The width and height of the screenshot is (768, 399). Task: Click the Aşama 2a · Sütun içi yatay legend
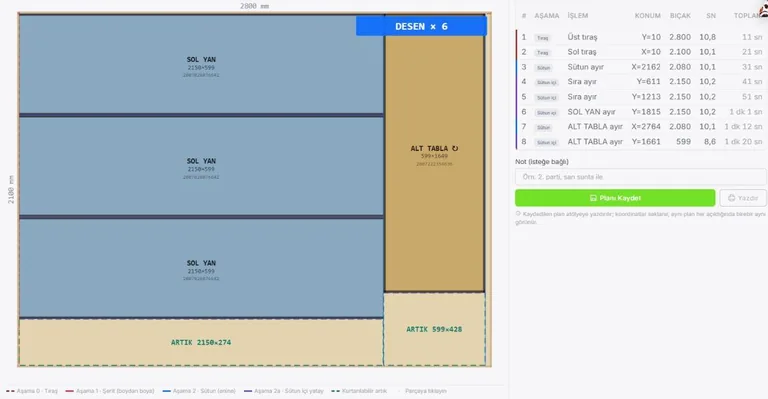click(x=284, y=391)
